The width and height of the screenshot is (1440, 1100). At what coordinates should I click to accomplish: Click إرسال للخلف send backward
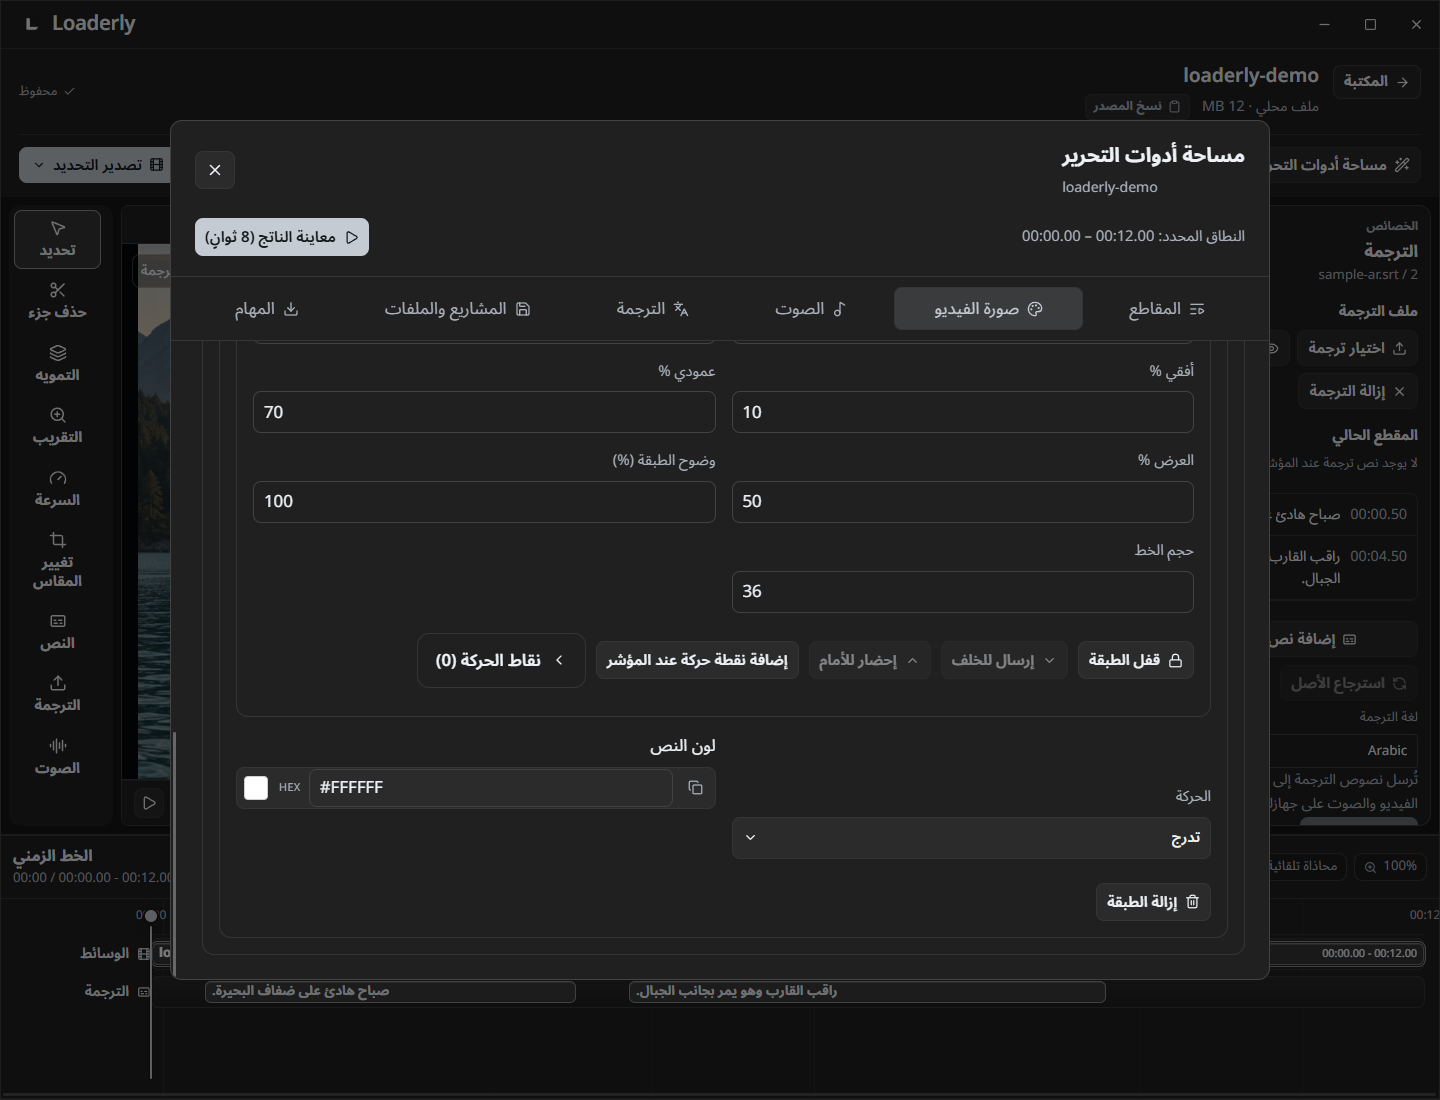pyautogui.click(x=1003, y=660)
